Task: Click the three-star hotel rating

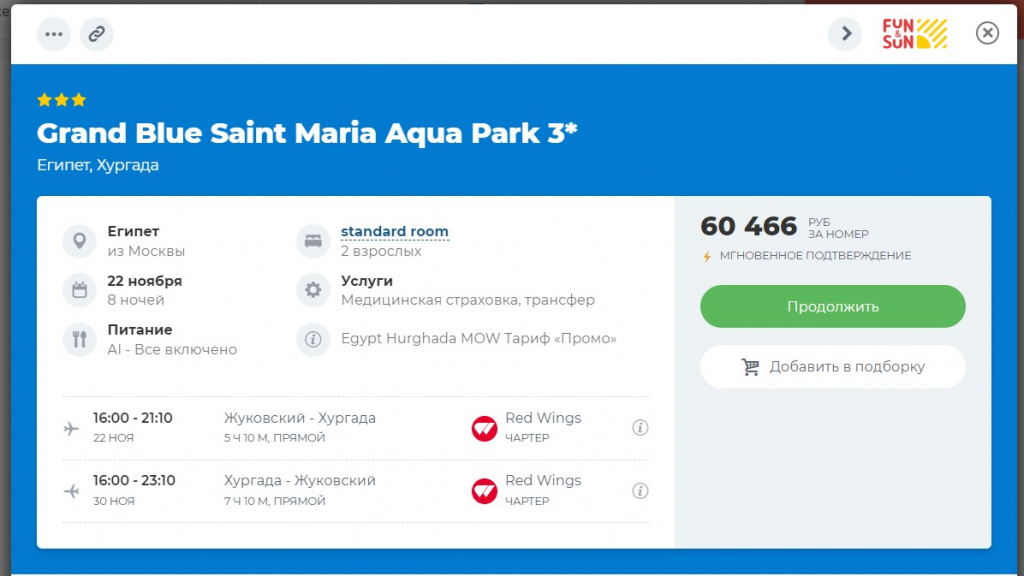Action: (61, 100)
